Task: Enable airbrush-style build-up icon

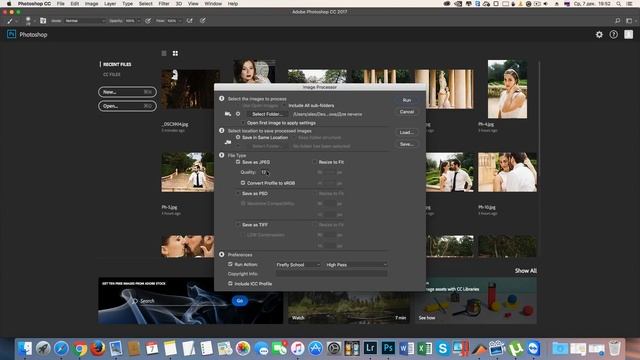Action: 190,21
